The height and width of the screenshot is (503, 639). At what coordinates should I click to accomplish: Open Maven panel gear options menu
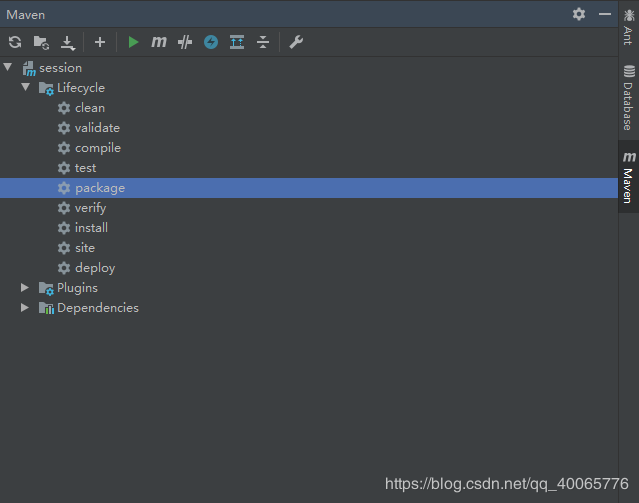[x=579, y=14]
